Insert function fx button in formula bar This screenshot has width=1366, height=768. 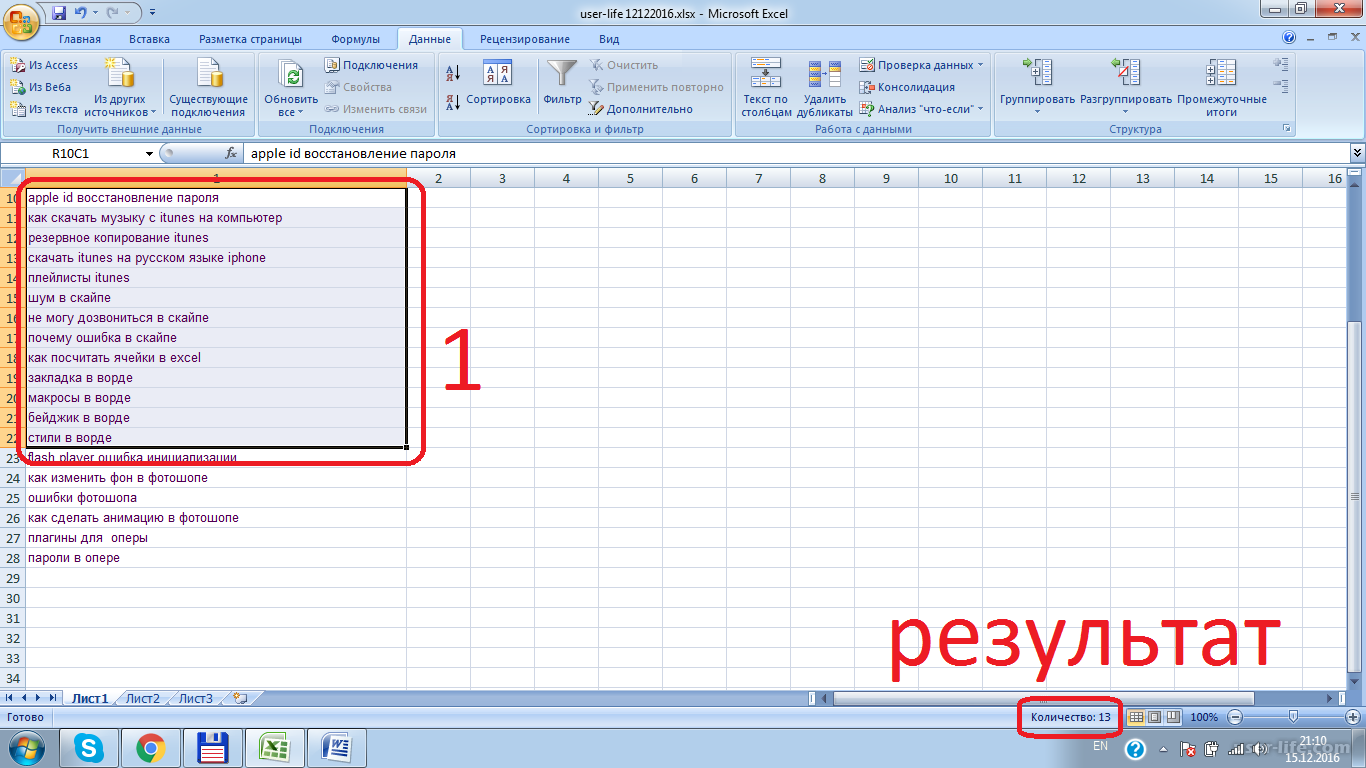231,154
